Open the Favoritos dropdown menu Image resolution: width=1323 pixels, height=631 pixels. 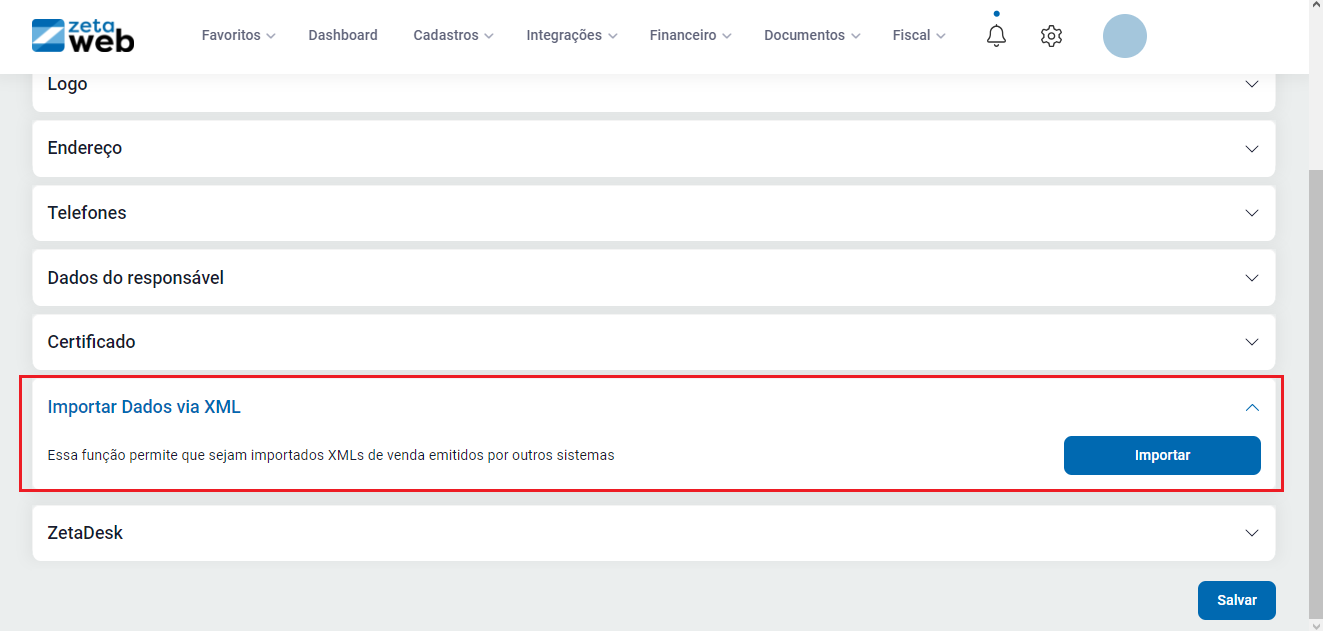238,35
